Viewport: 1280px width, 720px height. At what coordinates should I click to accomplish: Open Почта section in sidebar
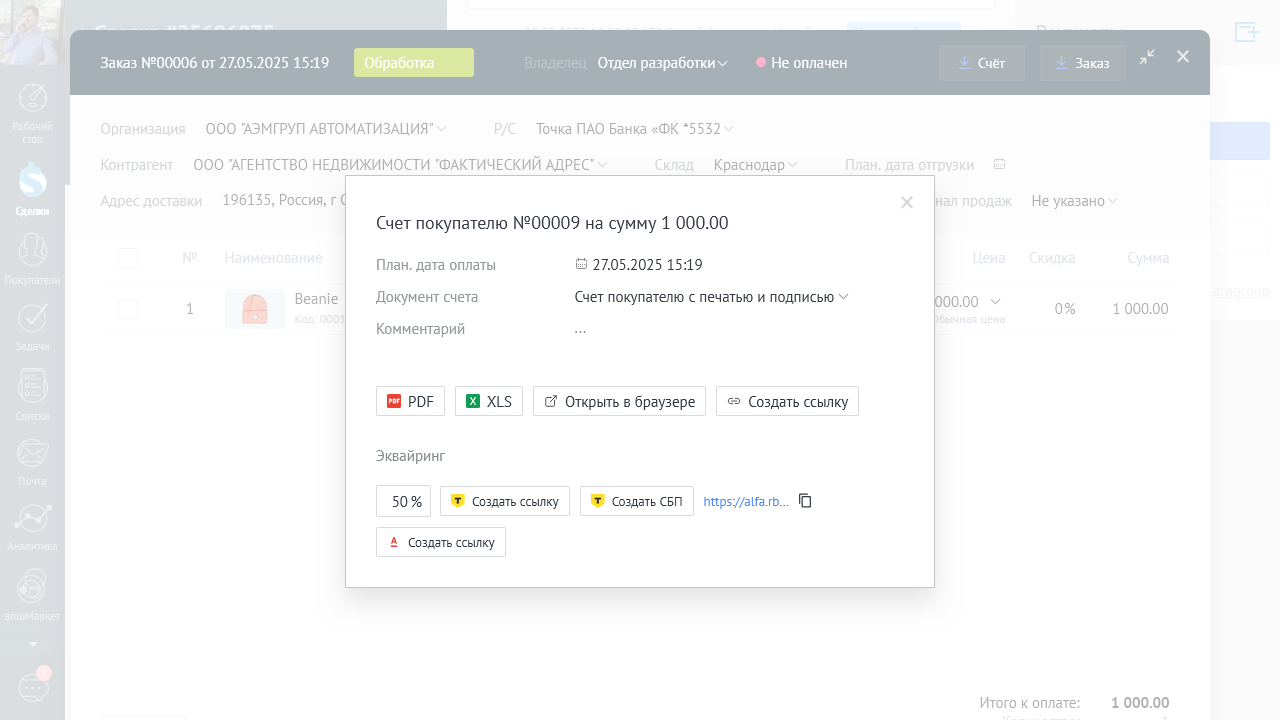pyautogui.click(x=33, y=462)
